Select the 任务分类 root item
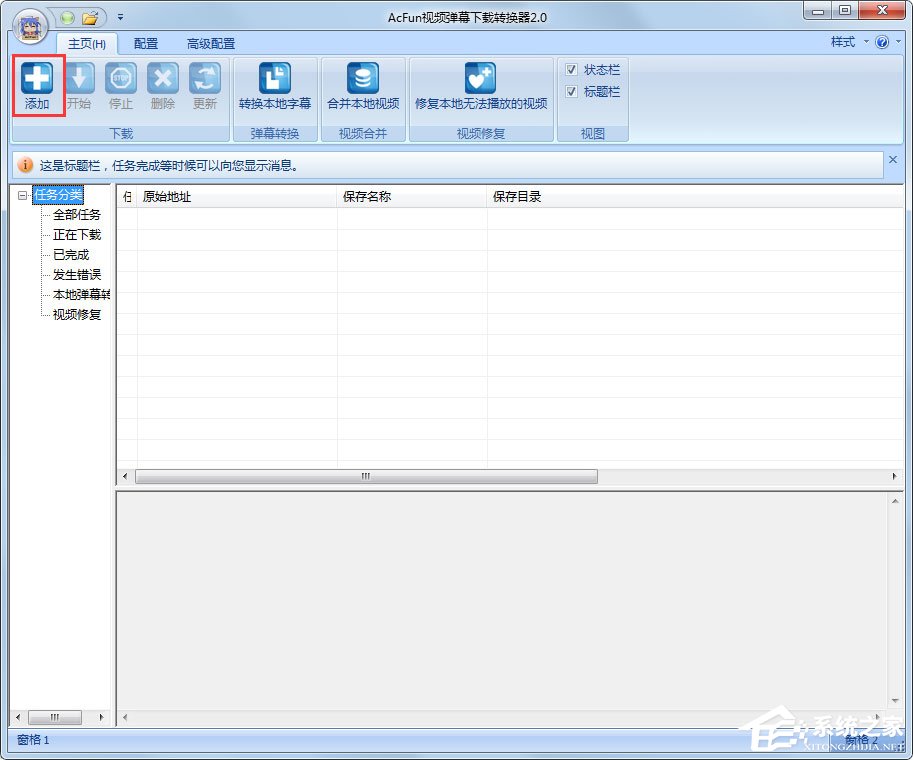 (58, 195)
